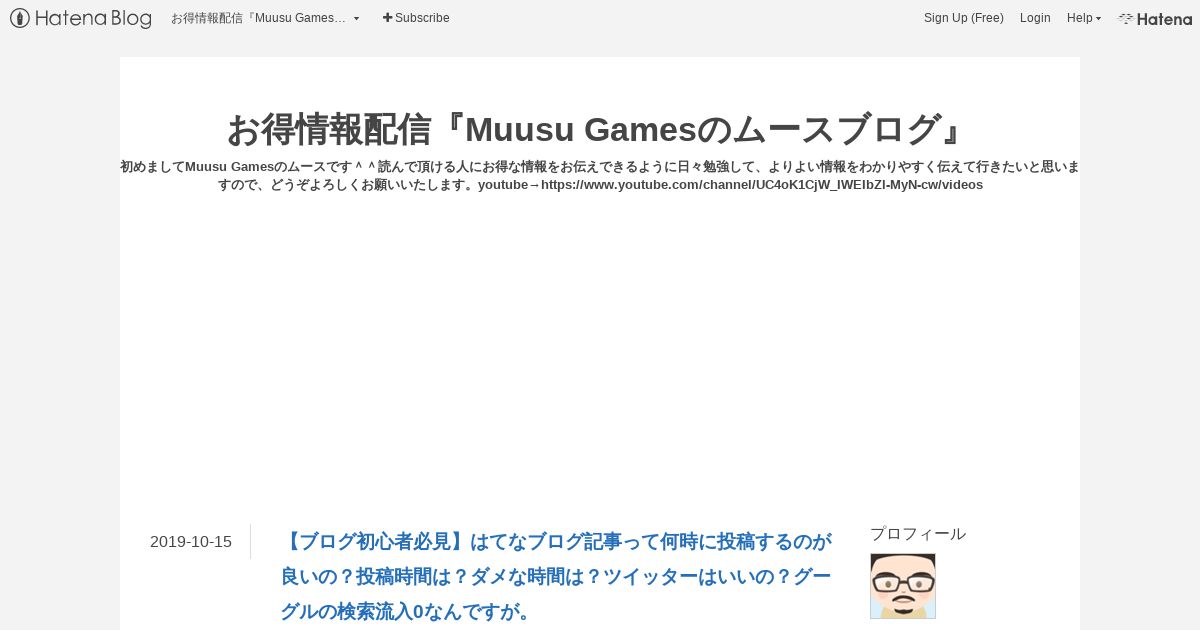Open the main blog title 'Muusu Gamesのムースブログ'

pyautogui.click(x=600, y=129)
